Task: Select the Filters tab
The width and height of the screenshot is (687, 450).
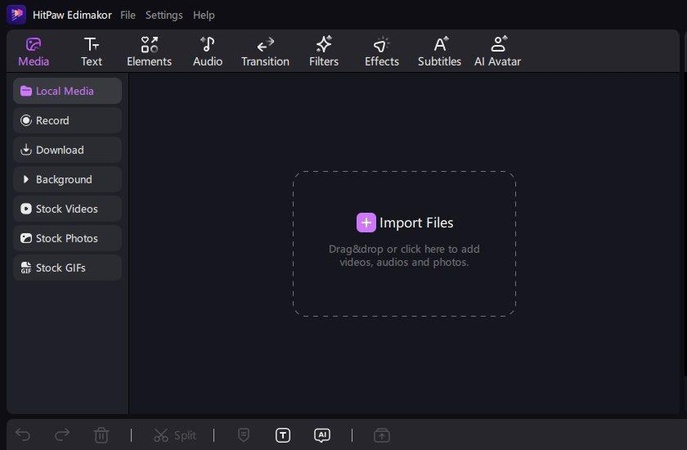Action: pyautogui.click(x=324, y=52)
